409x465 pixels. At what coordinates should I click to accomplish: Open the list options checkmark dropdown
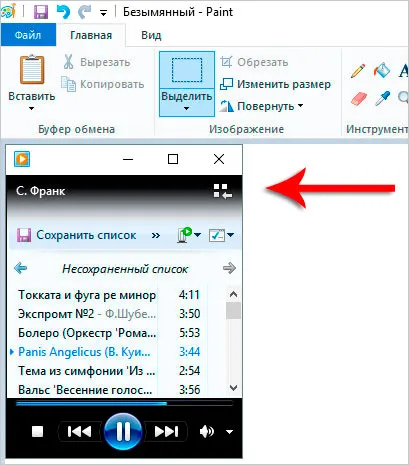pyautogui.click(x=221, y=235)
